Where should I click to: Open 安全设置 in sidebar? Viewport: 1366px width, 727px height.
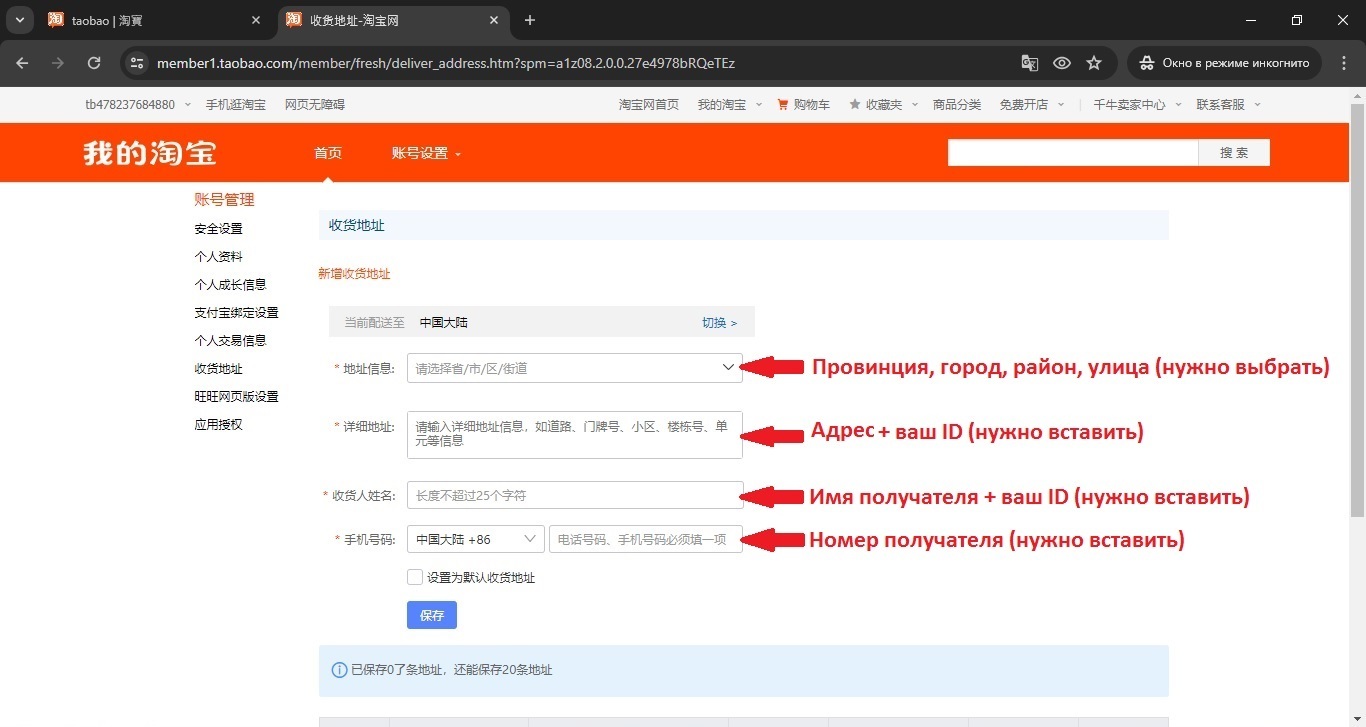219,228
